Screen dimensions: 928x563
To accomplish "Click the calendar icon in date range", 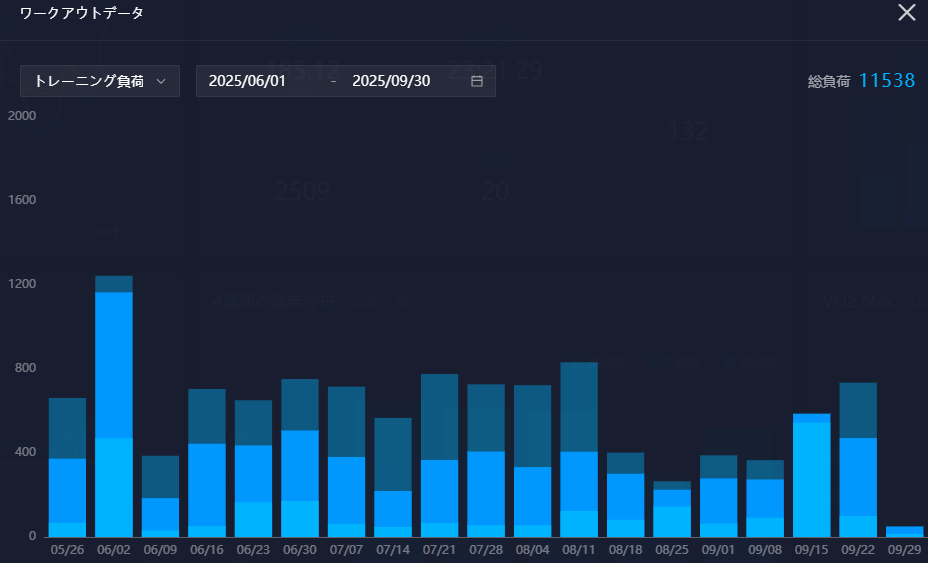I will click(x=477, y=81).
